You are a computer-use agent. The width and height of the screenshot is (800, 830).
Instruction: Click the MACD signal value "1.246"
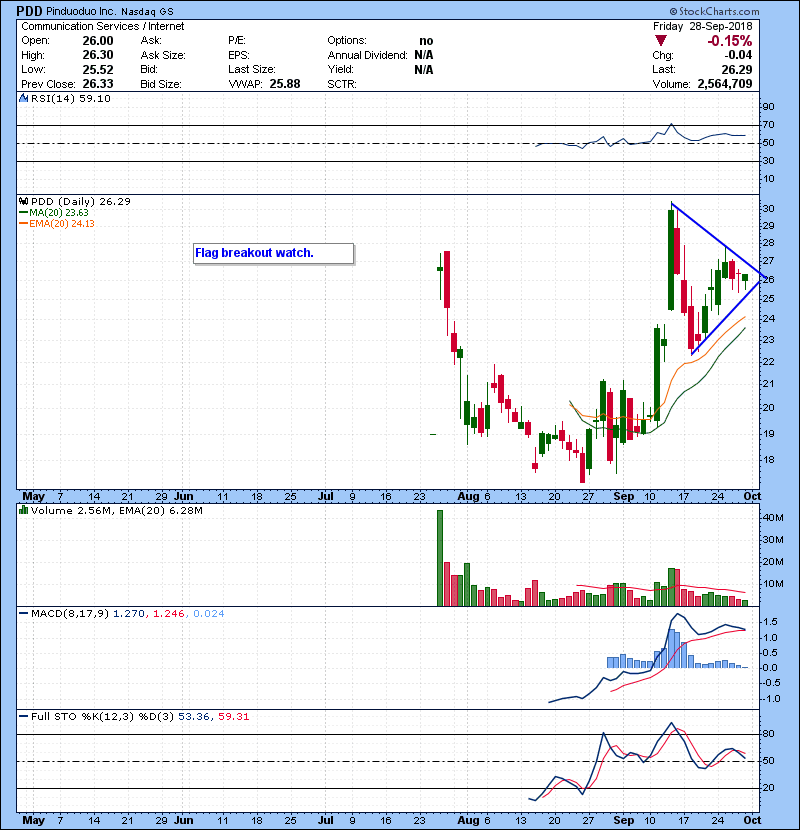[x=168, y=614]
